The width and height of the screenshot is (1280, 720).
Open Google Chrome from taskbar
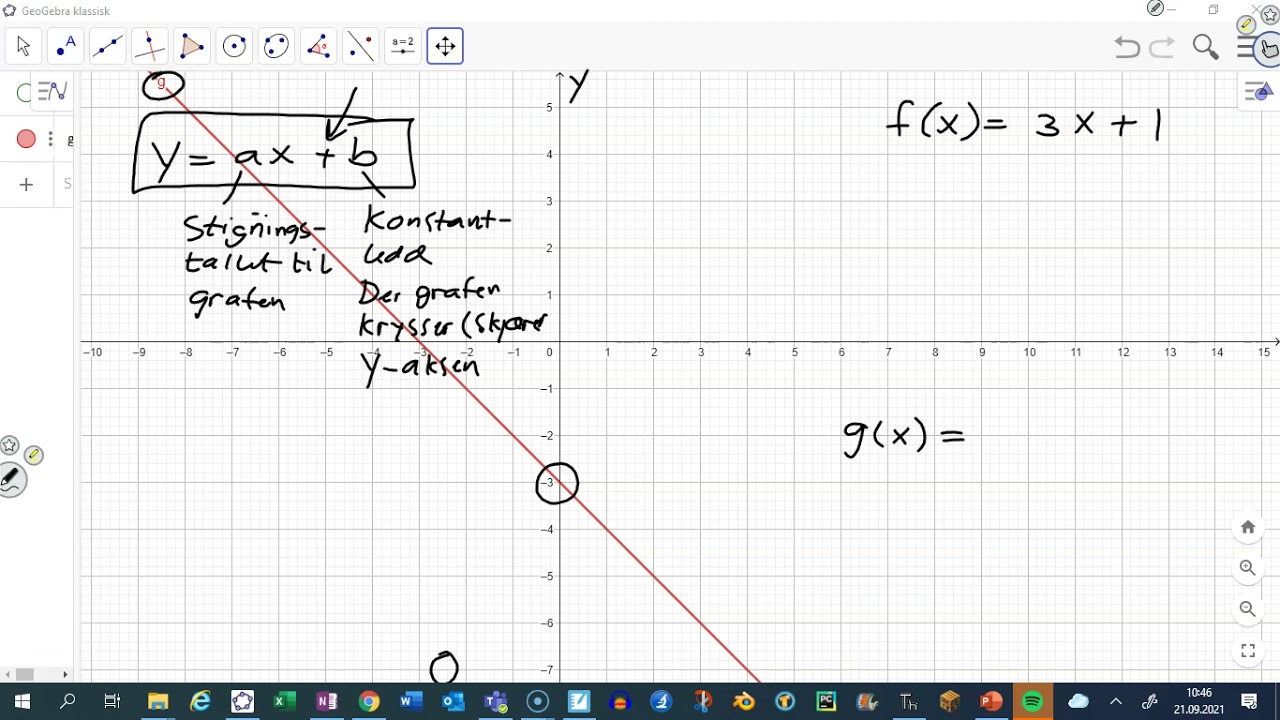(369, 701)
